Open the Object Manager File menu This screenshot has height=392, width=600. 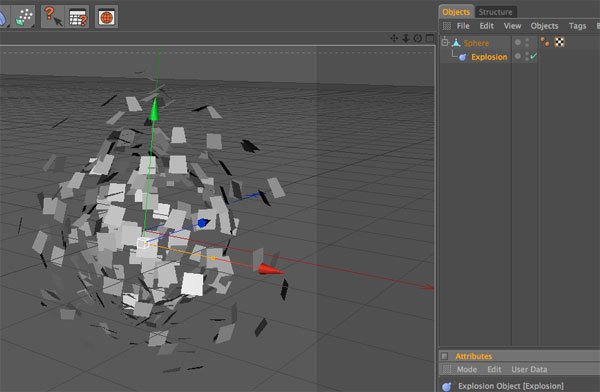(x=463, y=26)
